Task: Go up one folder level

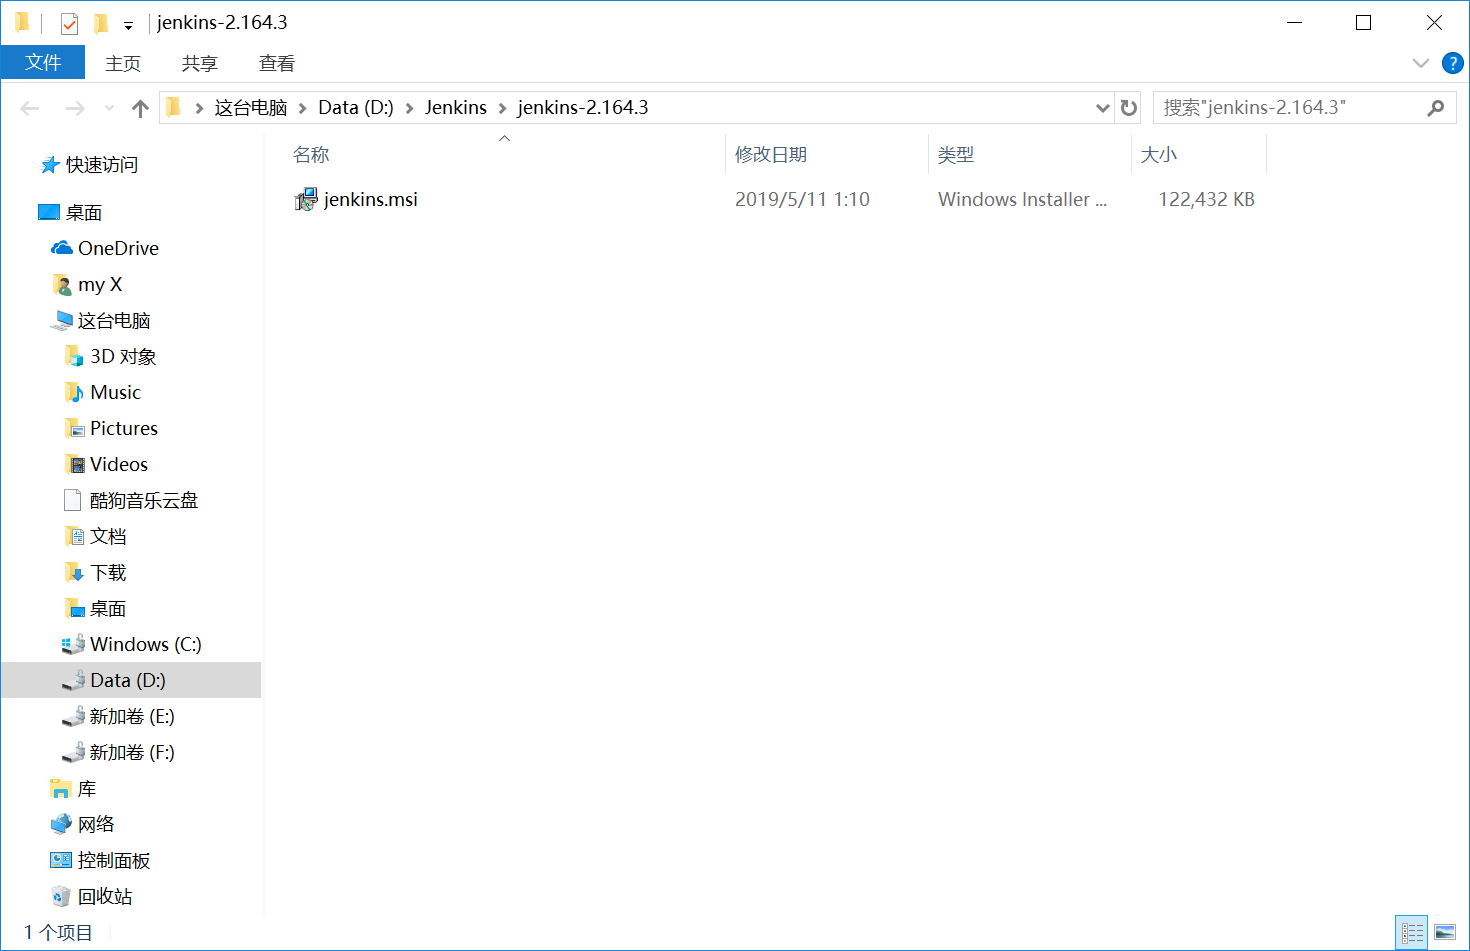Action: (x=140, y=108)
